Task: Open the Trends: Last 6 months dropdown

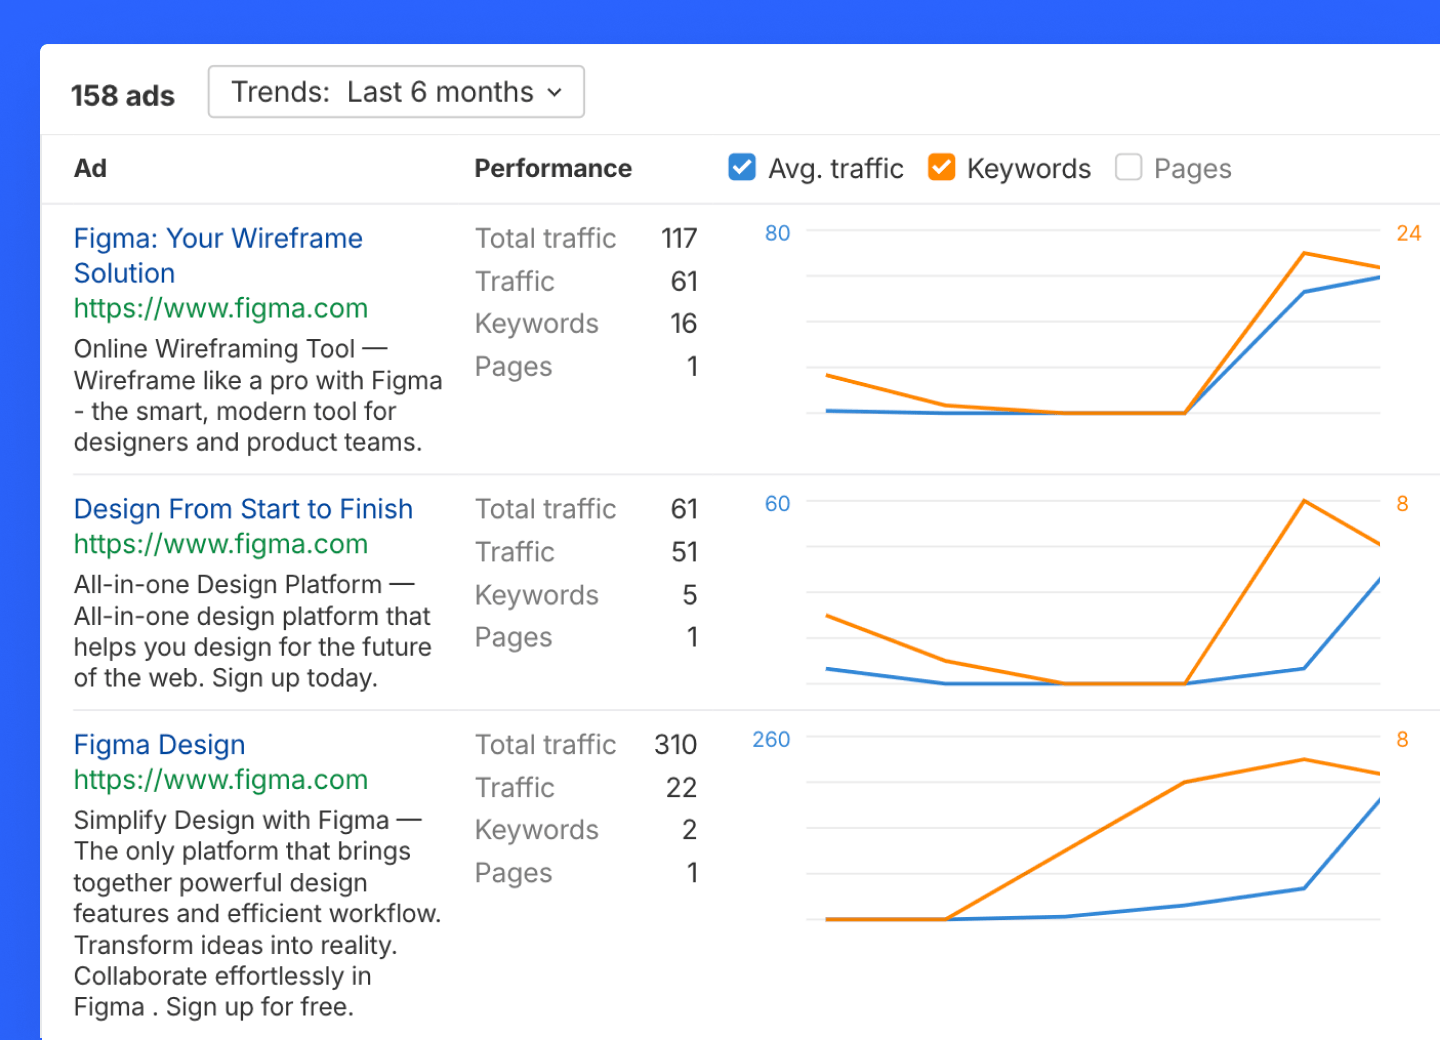Action: click(396, 92)
